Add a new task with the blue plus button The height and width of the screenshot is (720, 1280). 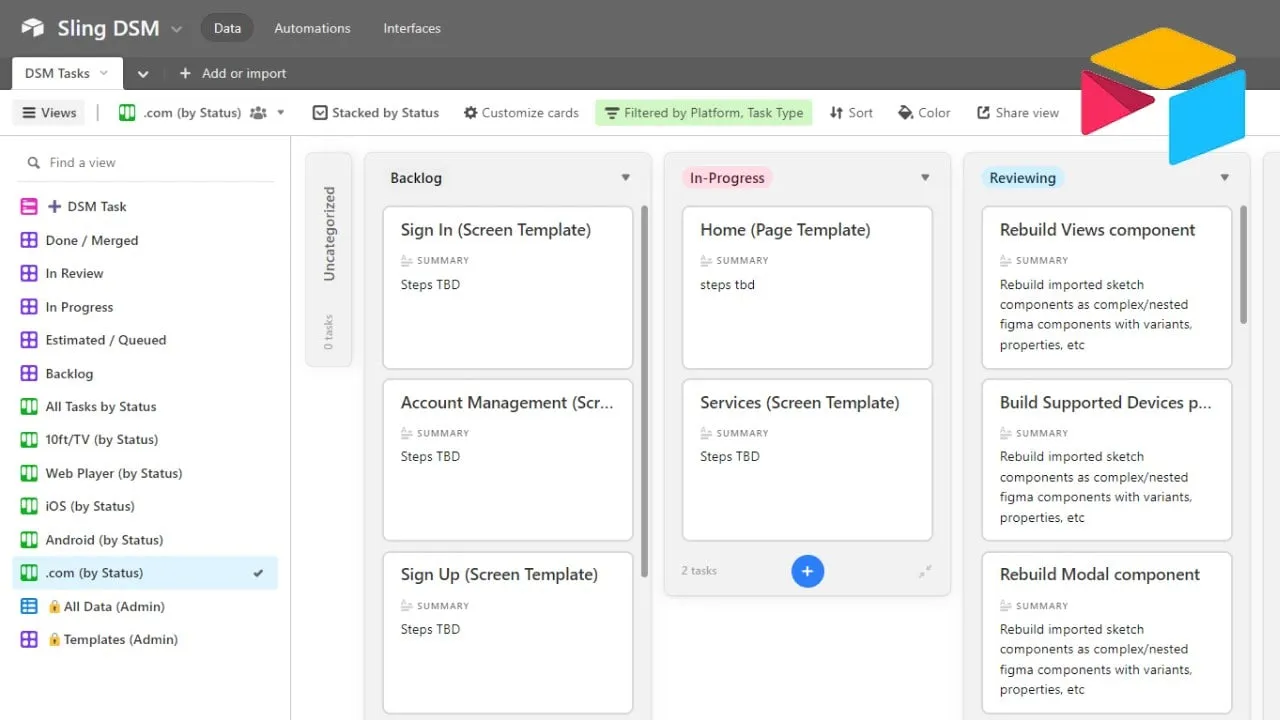pos(807,571)
